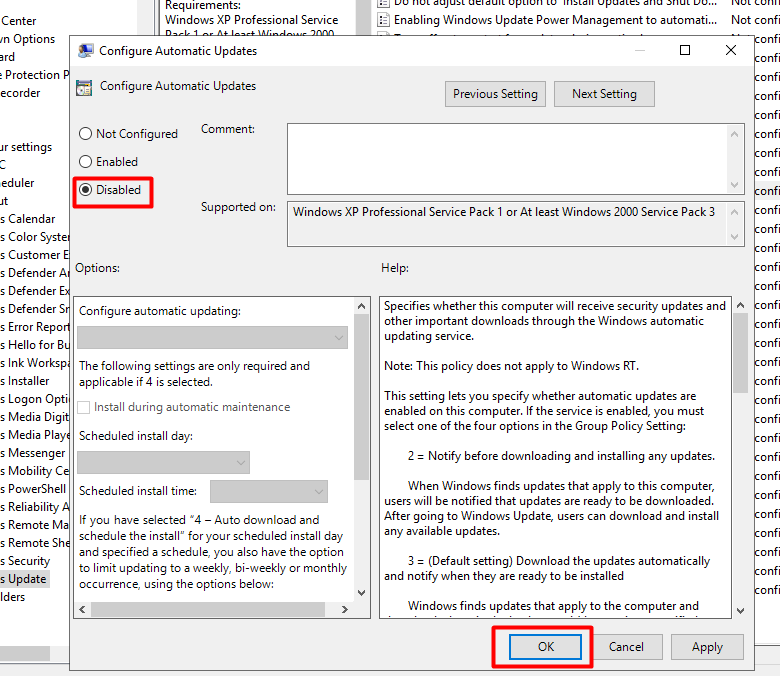Open the Configure automatic updating dropdown
780x676 pixels.
[x=213, y=338]
